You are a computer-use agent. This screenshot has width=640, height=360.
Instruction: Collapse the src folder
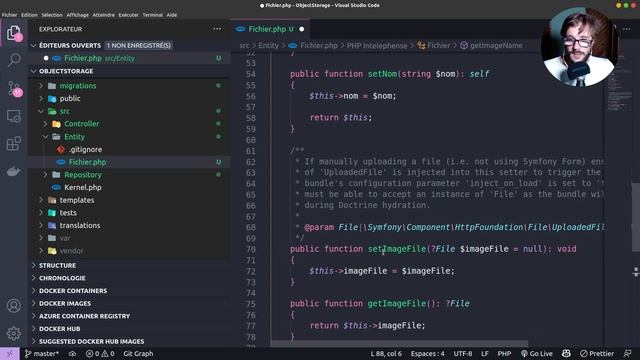pos(41,111)
